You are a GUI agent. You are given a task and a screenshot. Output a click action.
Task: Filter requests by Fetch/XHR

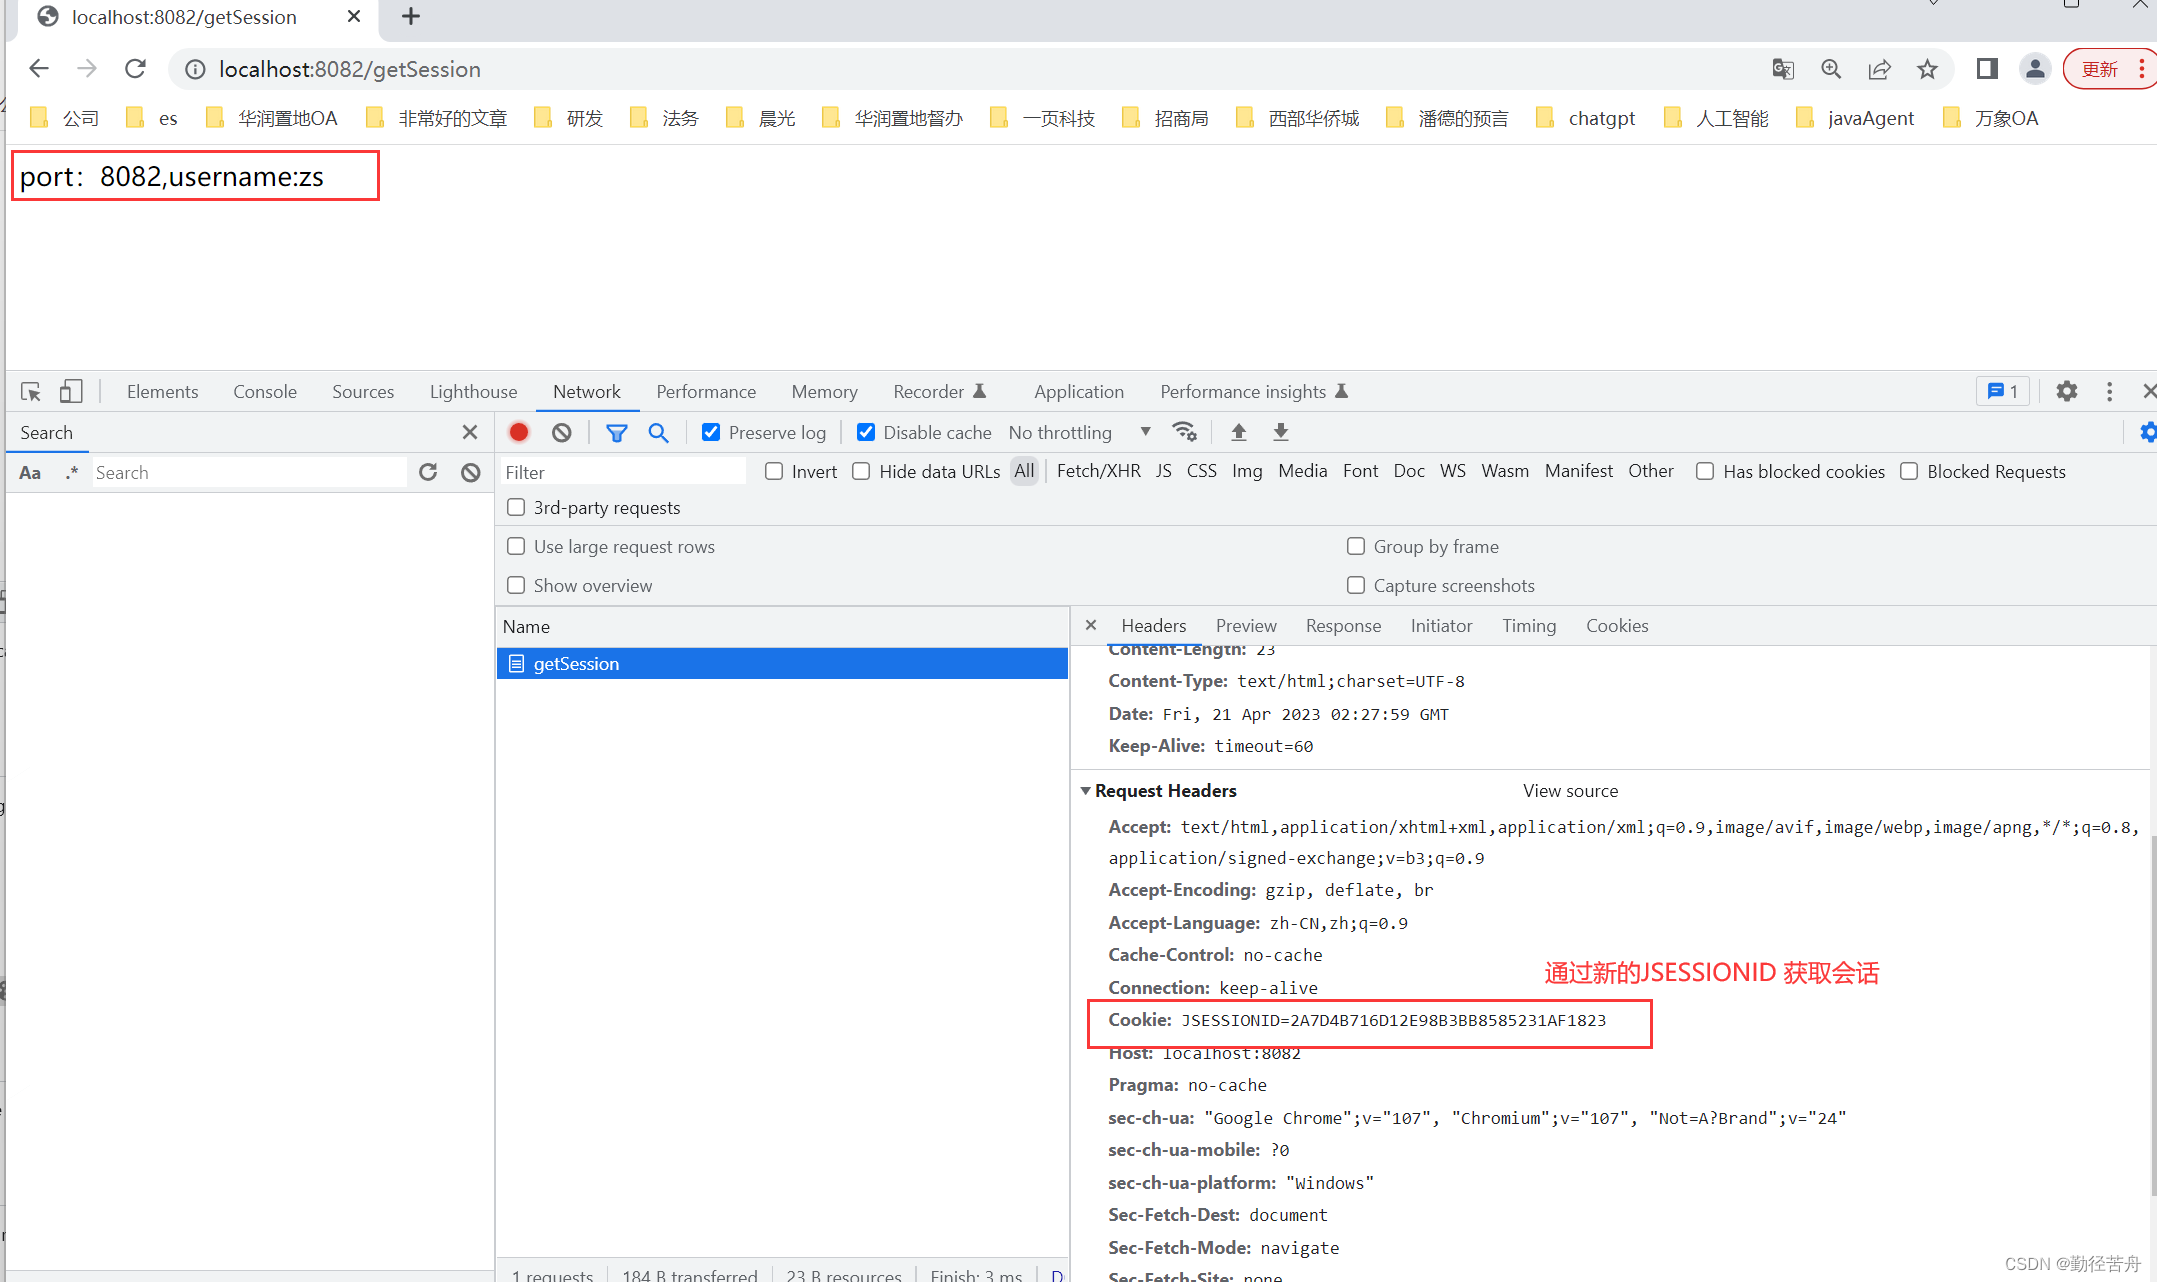pyautogui.click(x=1098, y=471)
